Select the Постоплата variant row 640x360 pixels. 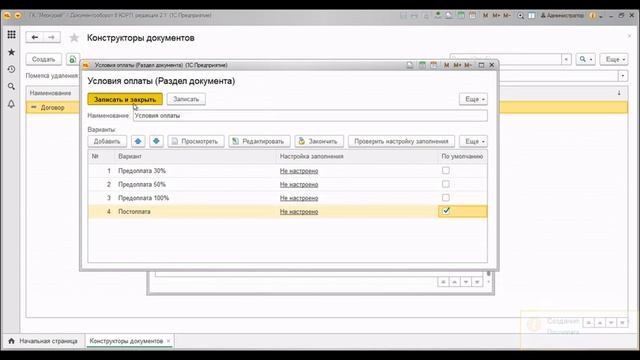click(287, 211)
